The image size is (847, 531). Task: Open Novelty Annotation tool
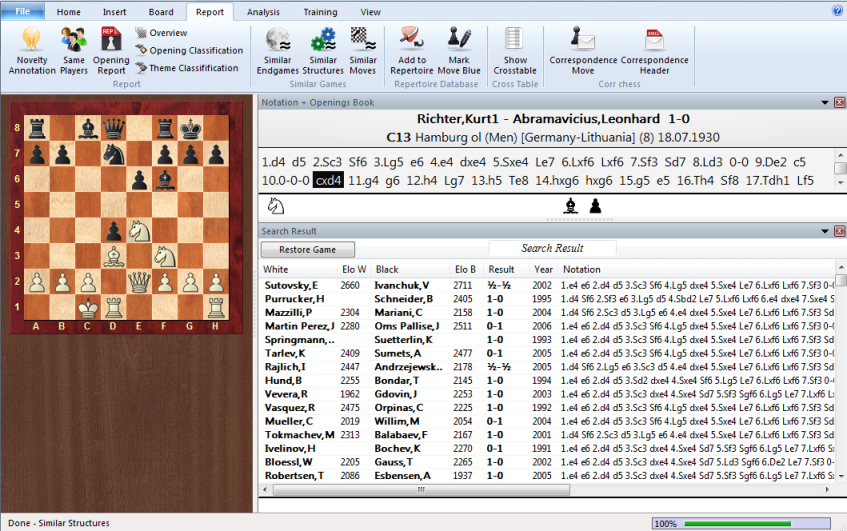point(32,50)
